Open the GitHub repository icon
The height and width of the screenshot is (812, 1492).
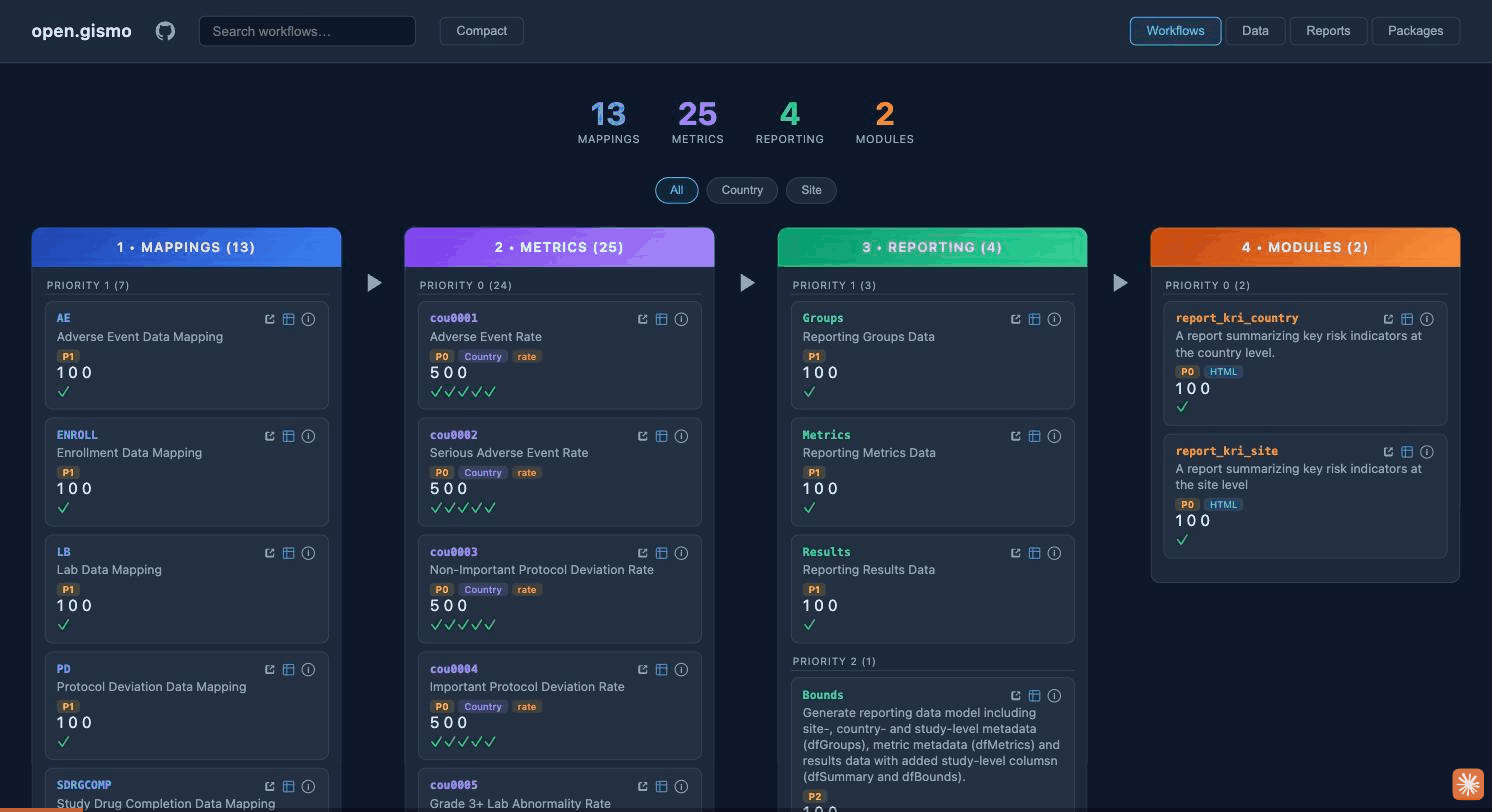(166, 31)
